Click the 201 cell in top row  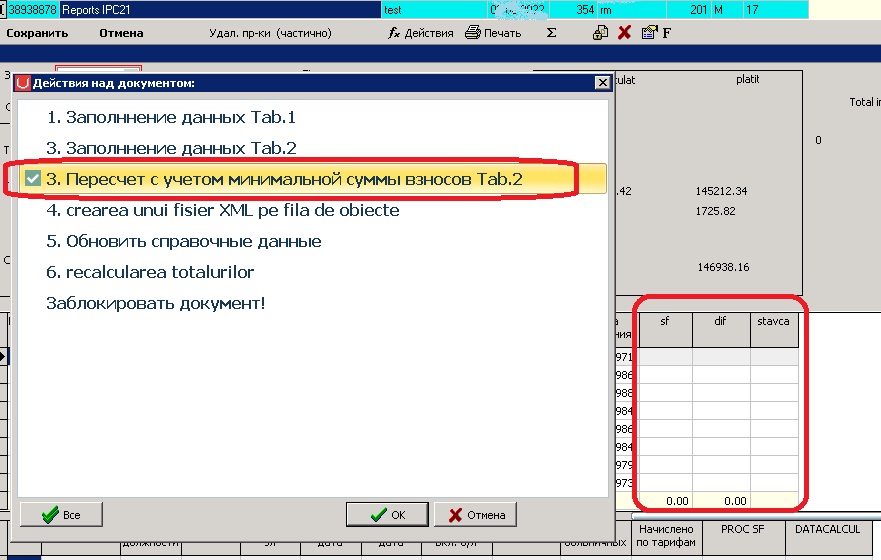689,10
